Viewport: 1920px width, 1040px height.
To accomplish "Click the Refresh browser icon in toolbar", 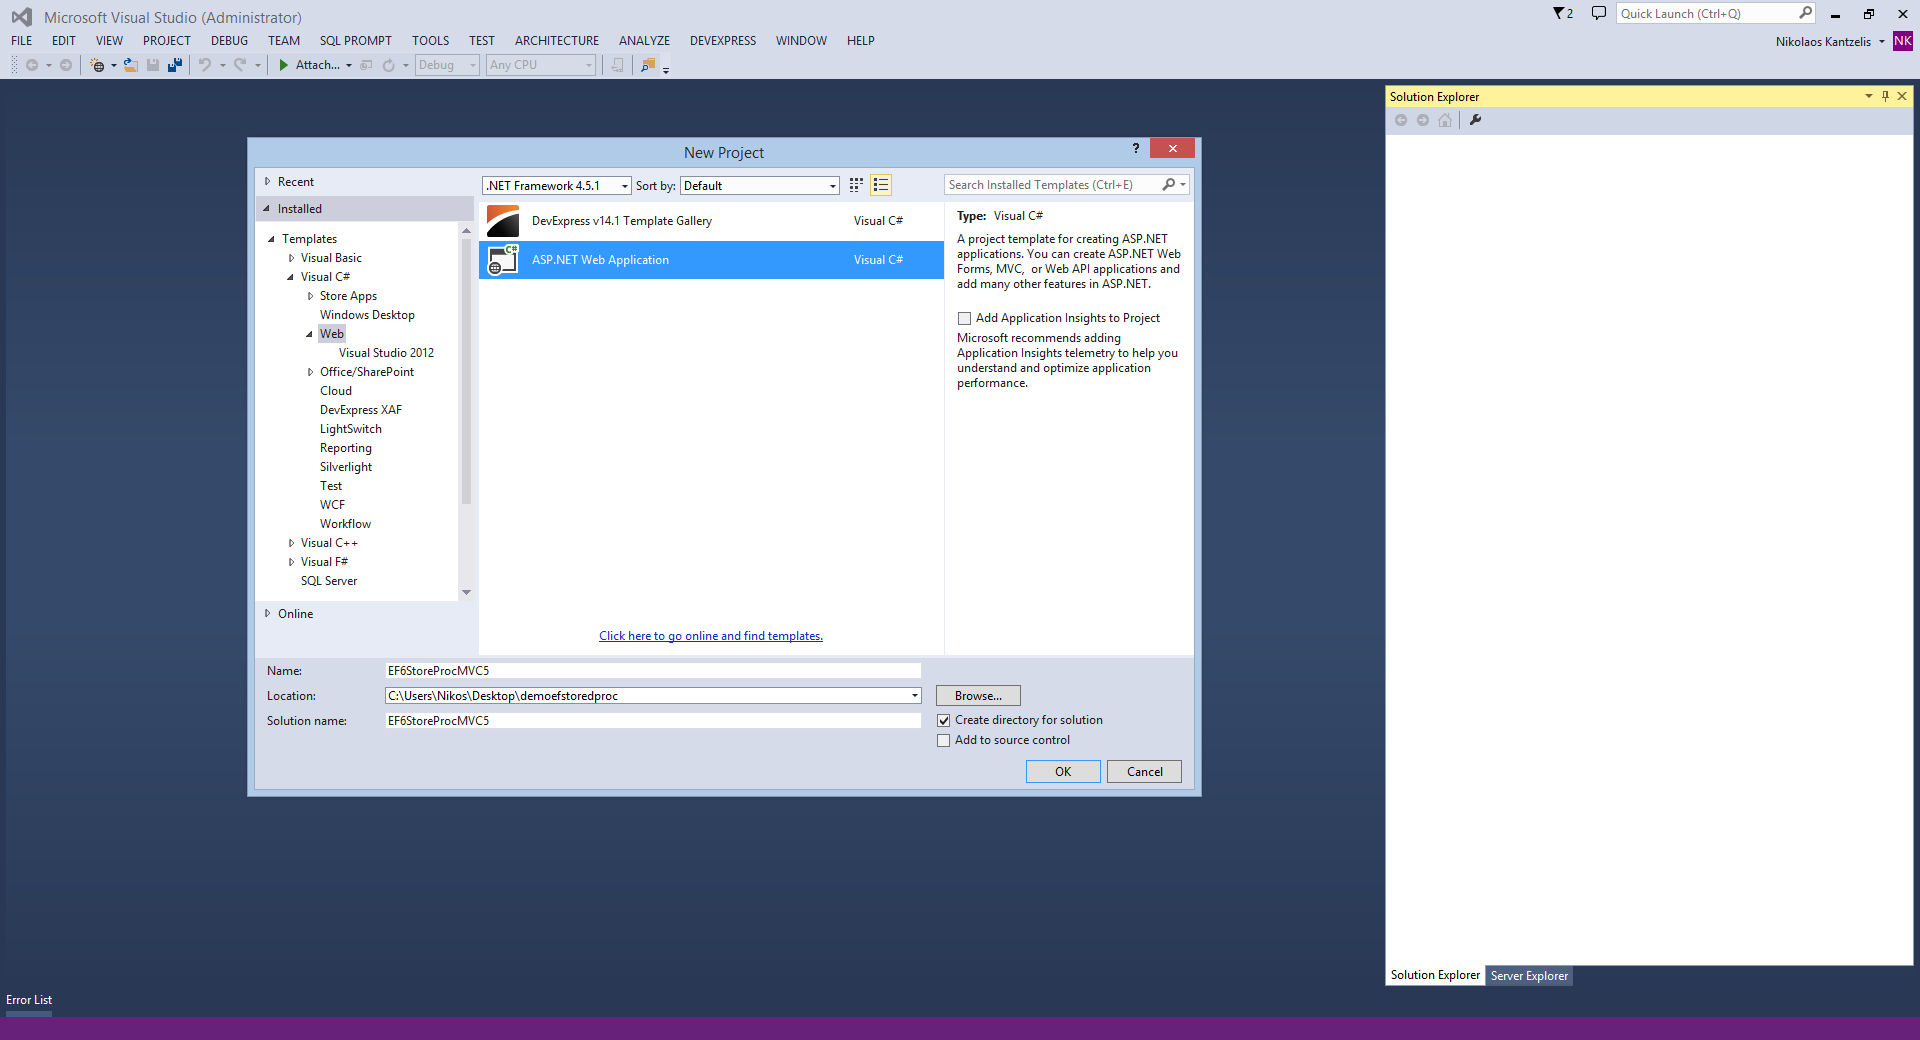I will click(x=388, y=65).
